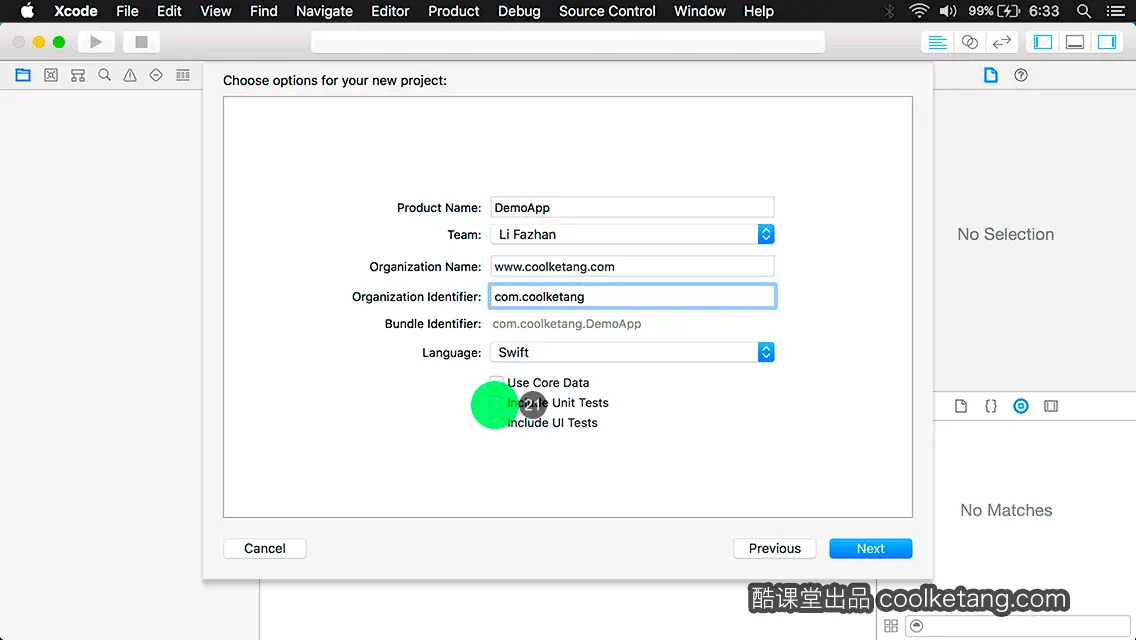Image resolution: width=1136 pixels, height=640 pixels.
Task: Open the Debug navigator icon
Action: (183, 75)
